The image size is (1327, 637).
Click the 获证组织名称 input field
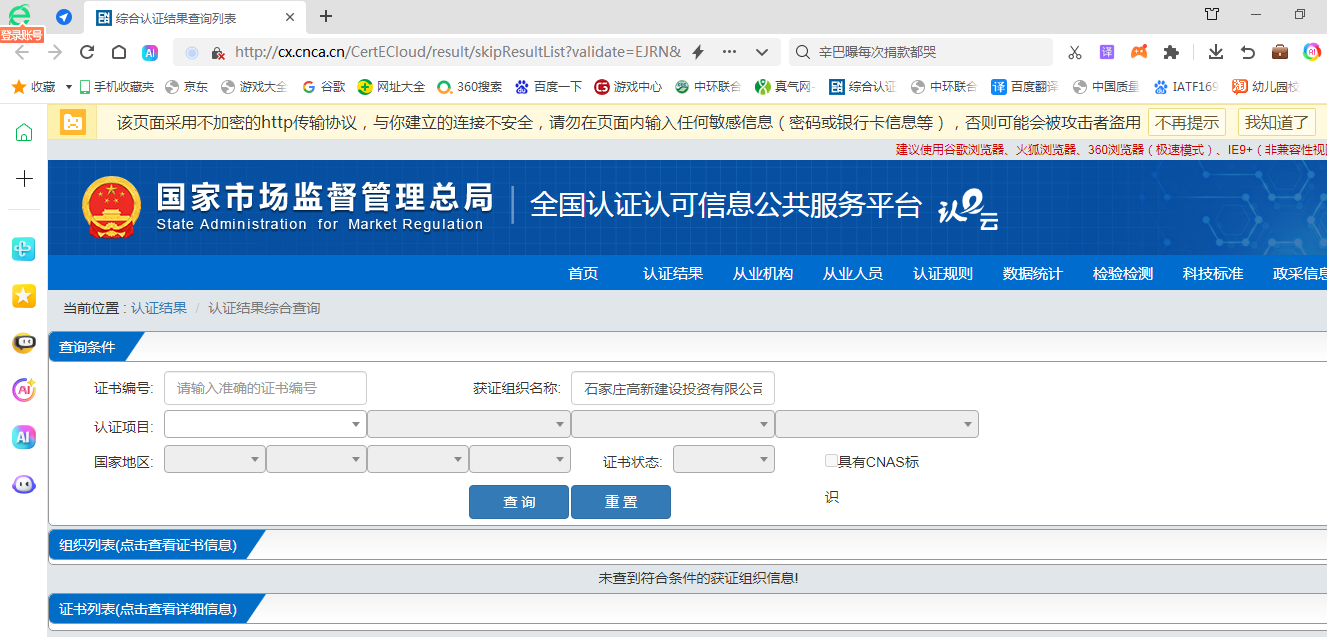click(673, 388)
